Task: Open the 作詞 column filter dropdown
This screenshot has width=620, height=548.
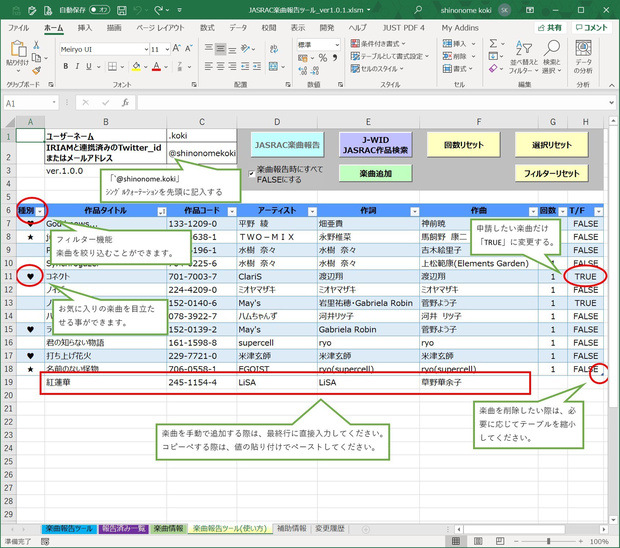Action: pos(414,212)
